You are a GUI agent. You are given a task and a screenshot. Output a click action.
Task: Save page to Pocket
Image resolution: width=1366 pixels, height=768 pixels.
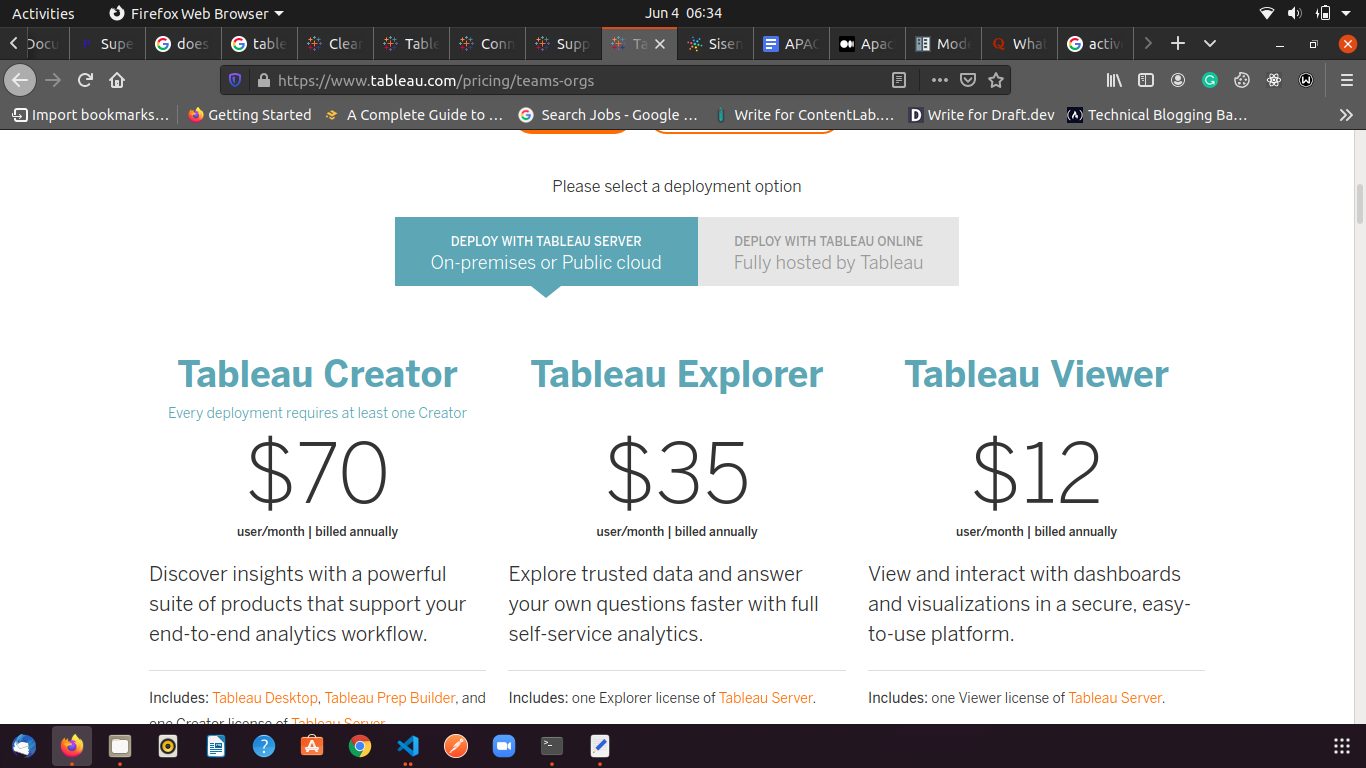click(x=967, y=80)
